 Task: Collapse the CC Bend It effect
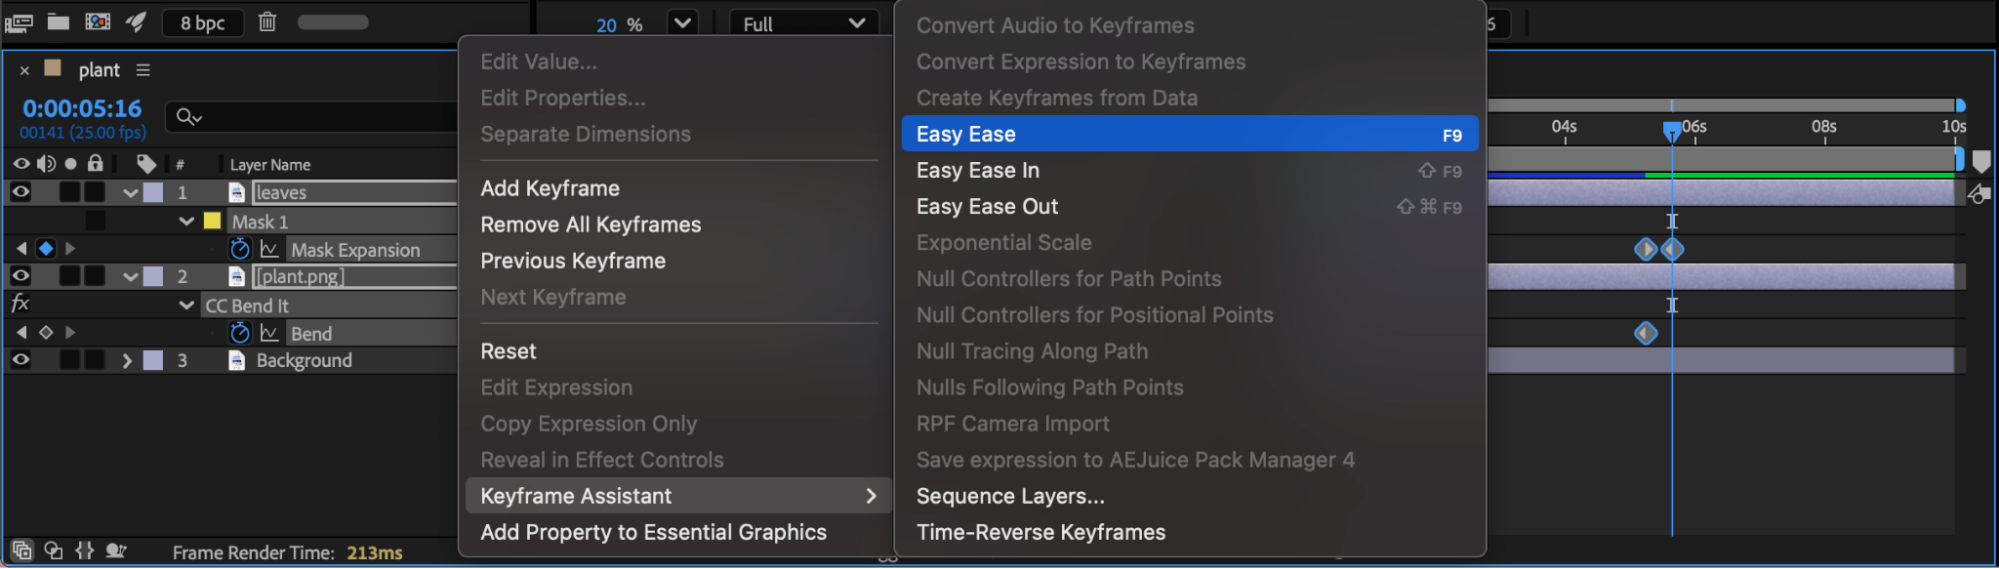click(x=186, y=305)
